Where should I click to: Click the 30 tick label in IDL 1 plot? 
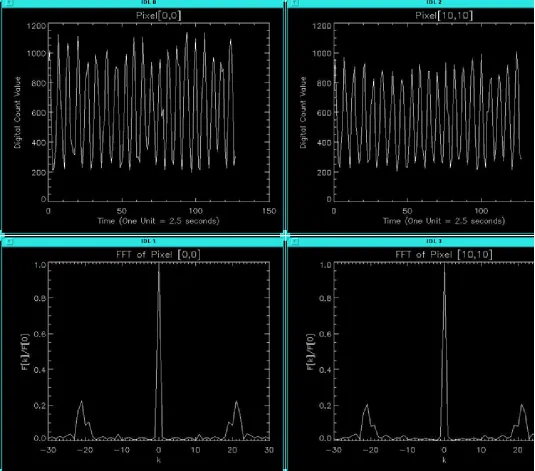[x=269, y=450]
